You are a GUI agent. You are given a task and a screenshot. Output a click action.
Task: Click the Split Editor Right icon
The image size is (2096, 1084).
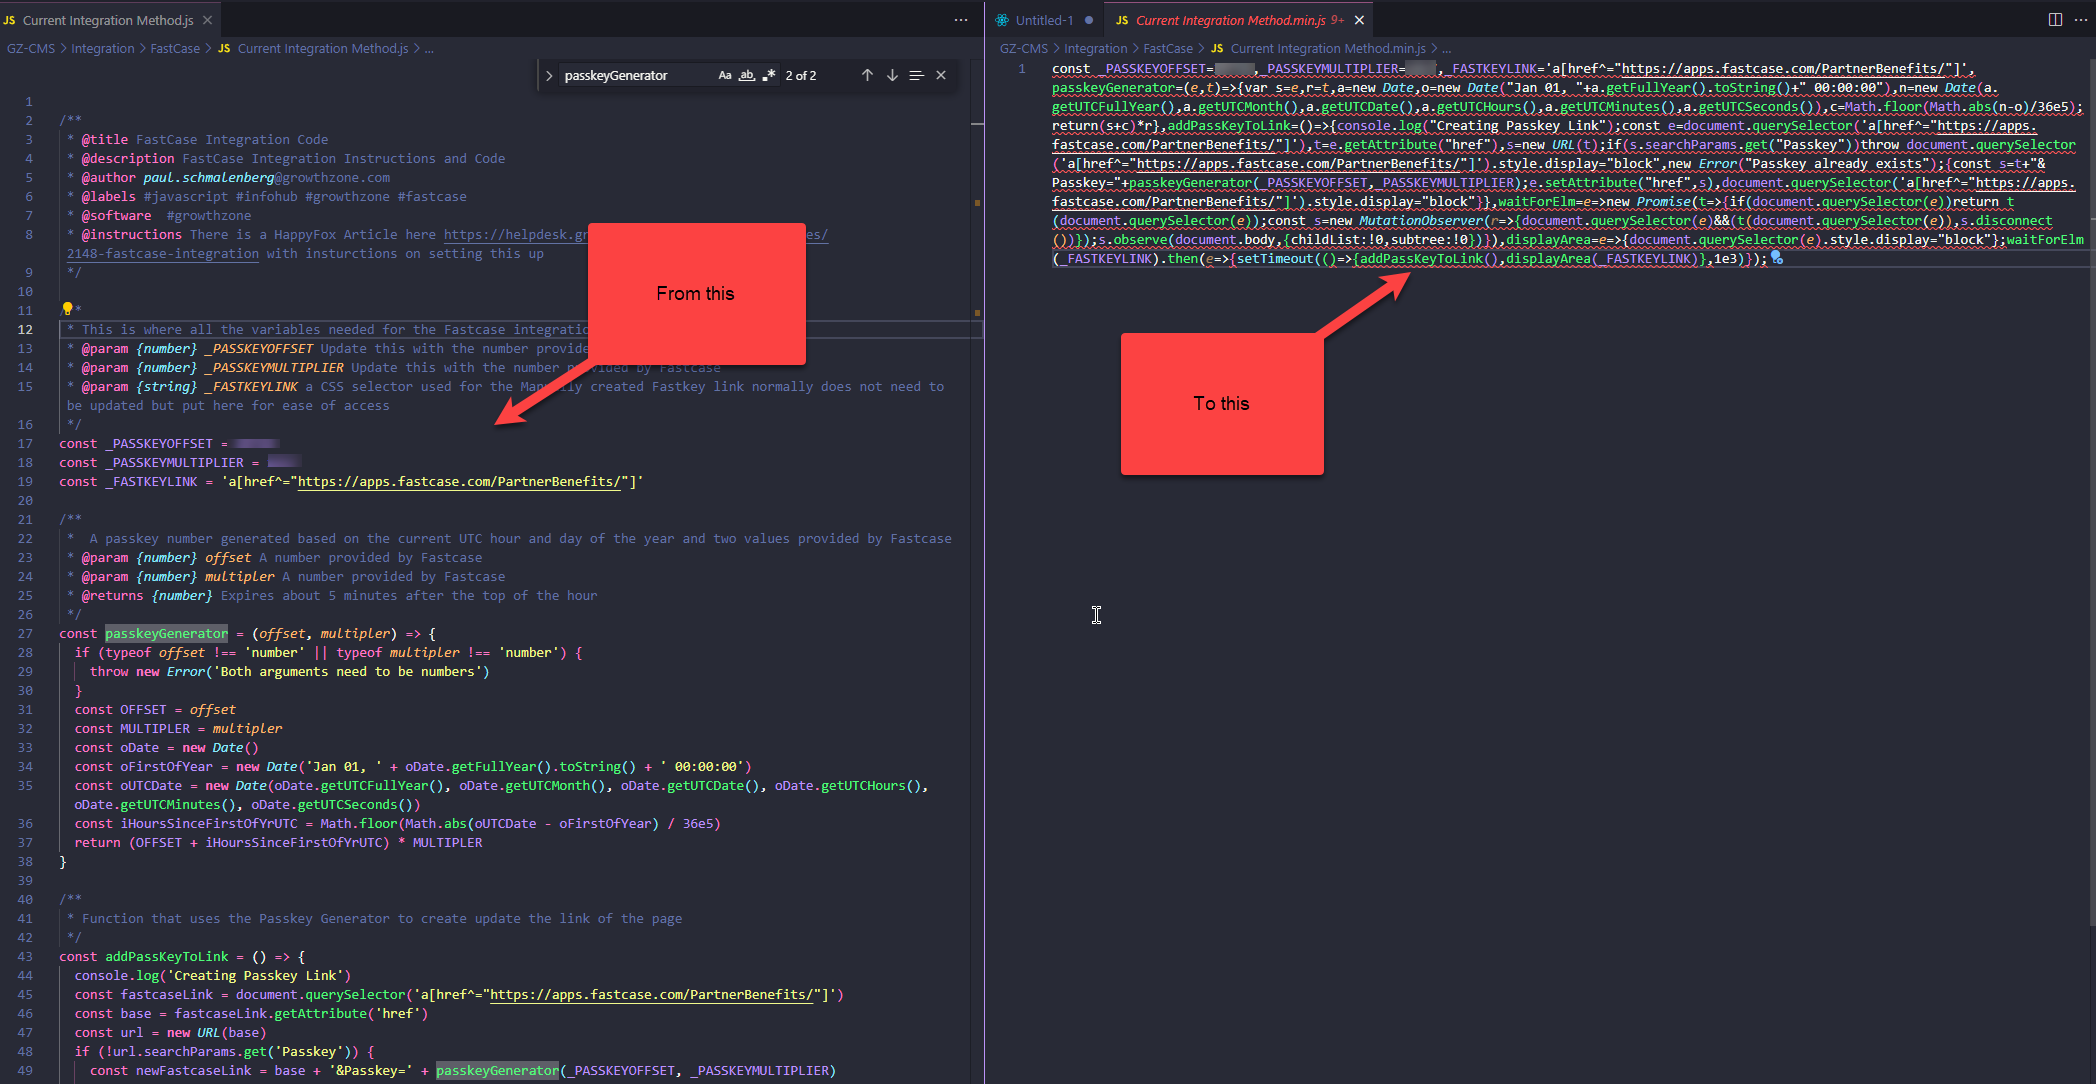pos(2055,20)
